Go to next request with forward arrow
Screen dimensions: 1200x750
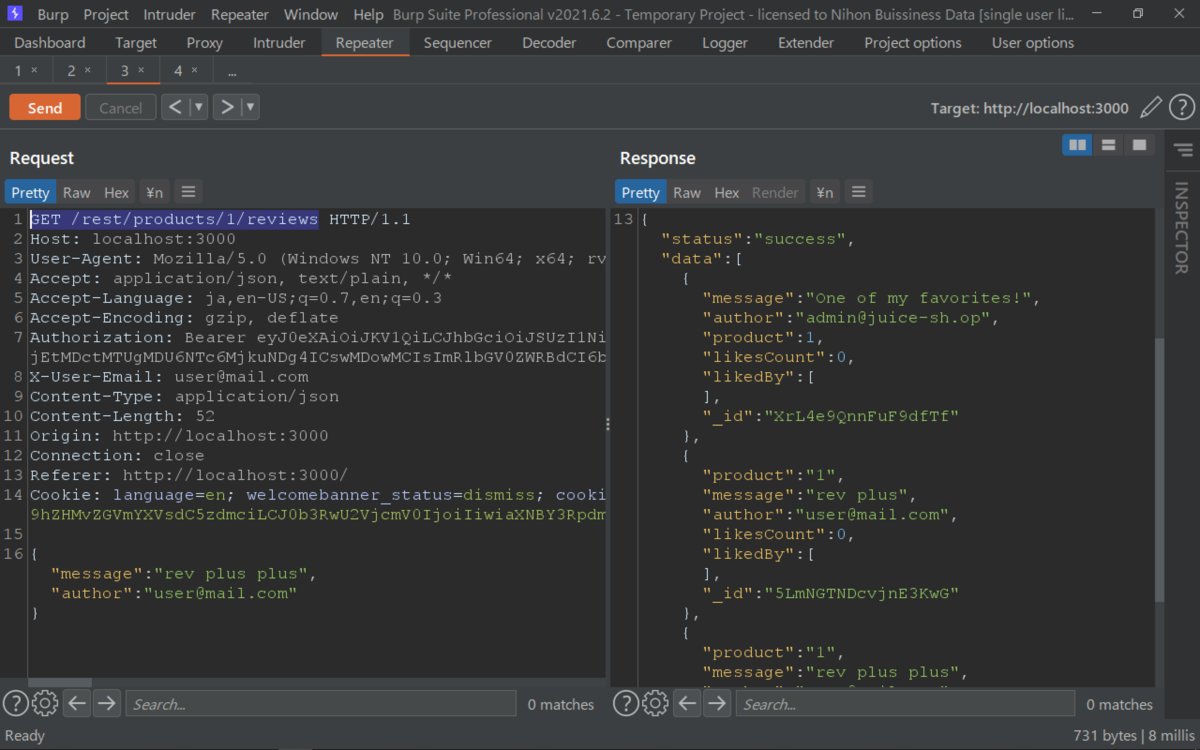[227, 107]
